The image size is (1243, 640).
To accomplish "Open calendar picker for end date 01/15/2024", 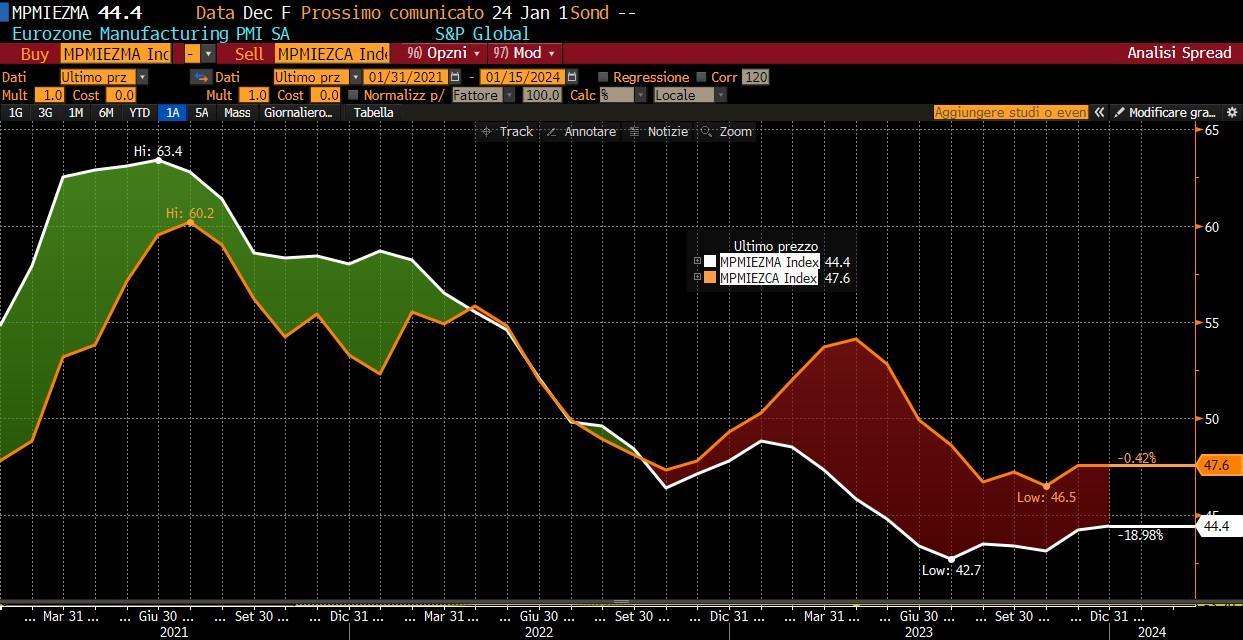I will (x=572, y=77).
